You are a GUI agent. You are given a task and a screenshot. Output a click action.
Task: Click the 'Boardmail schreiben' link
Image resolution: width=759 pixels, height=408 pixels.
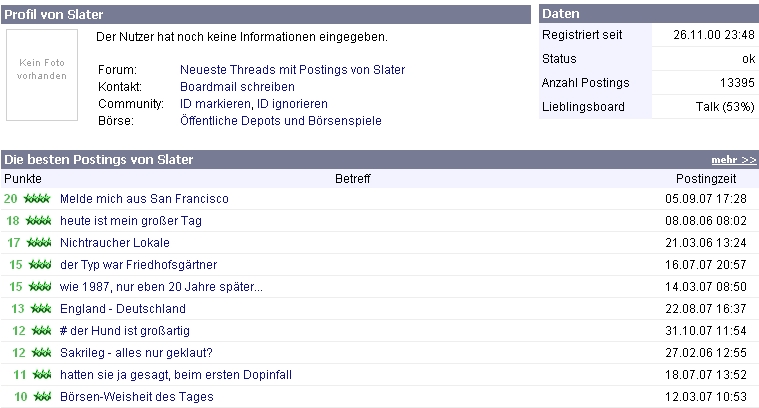[230, 87]
